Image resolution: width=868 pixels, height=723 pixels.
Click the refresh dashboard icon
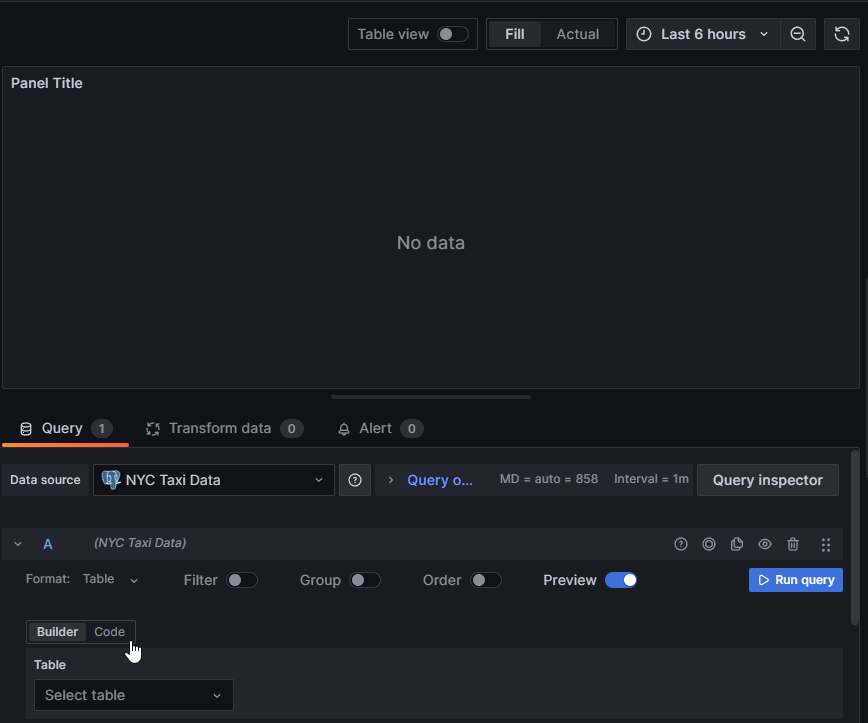tap(842, 34)
